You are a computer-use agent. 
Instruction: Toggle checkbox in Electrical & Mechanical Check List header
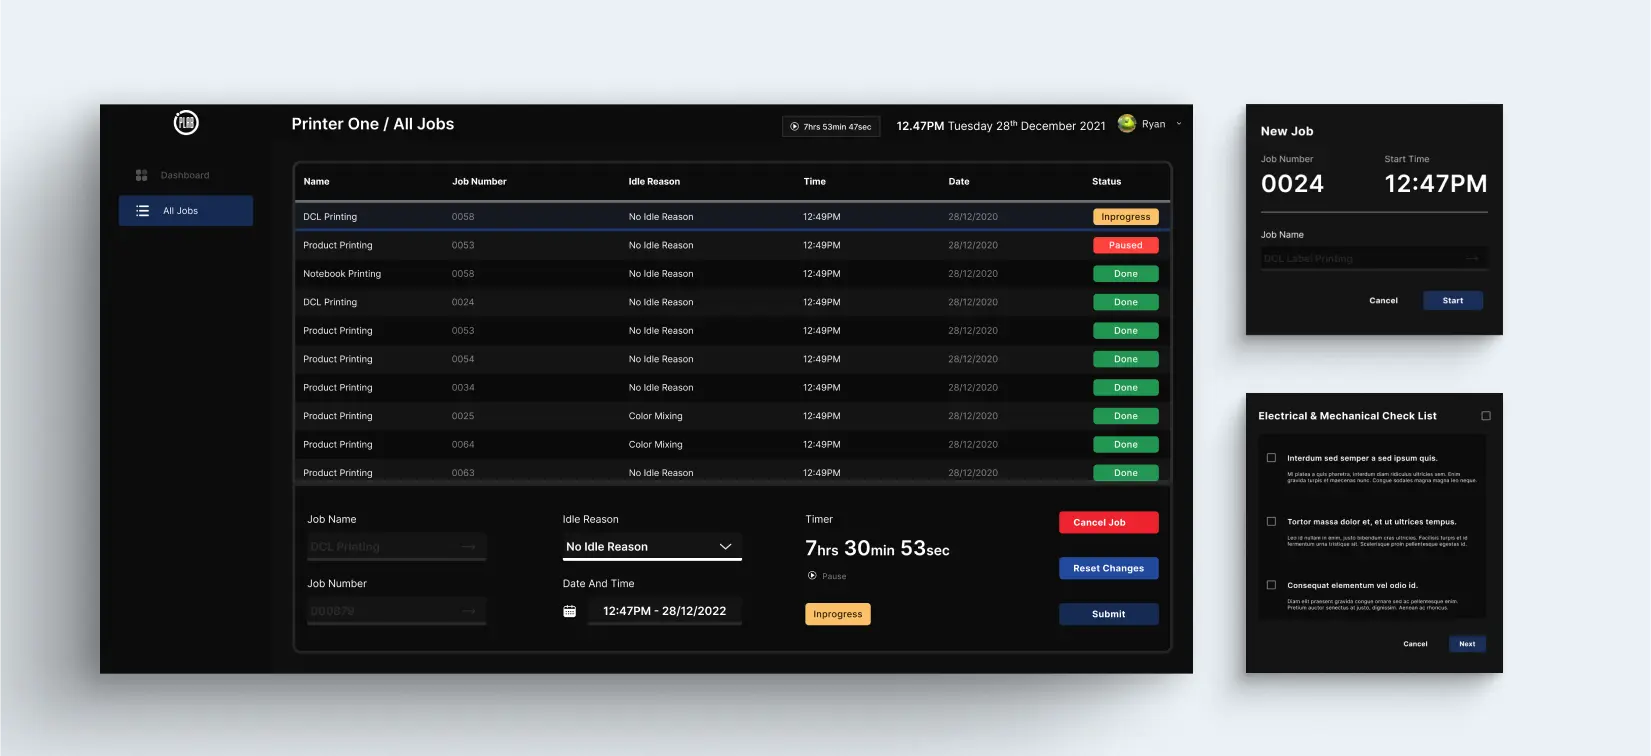[x=1486, y=416]
